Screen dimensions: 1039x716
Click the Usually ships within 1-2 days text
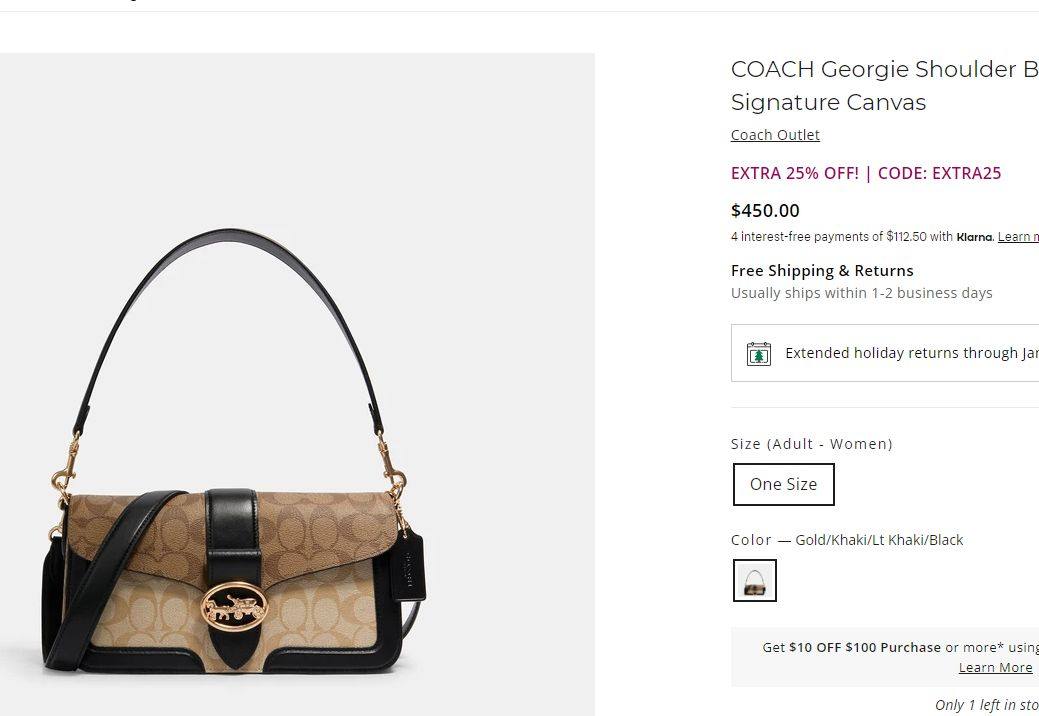tap(861, 293)
